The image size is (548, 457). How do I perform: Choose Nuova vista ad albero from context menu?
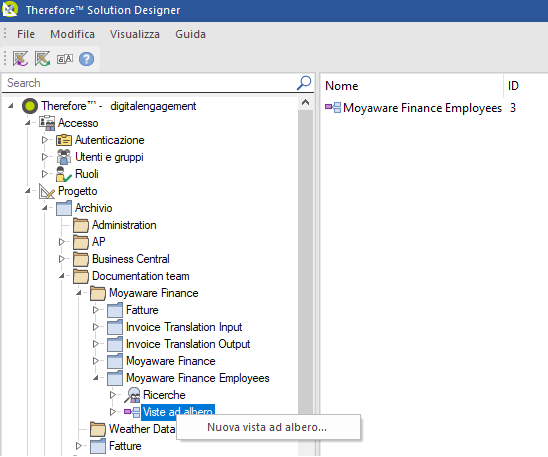(x=268, y=427)
